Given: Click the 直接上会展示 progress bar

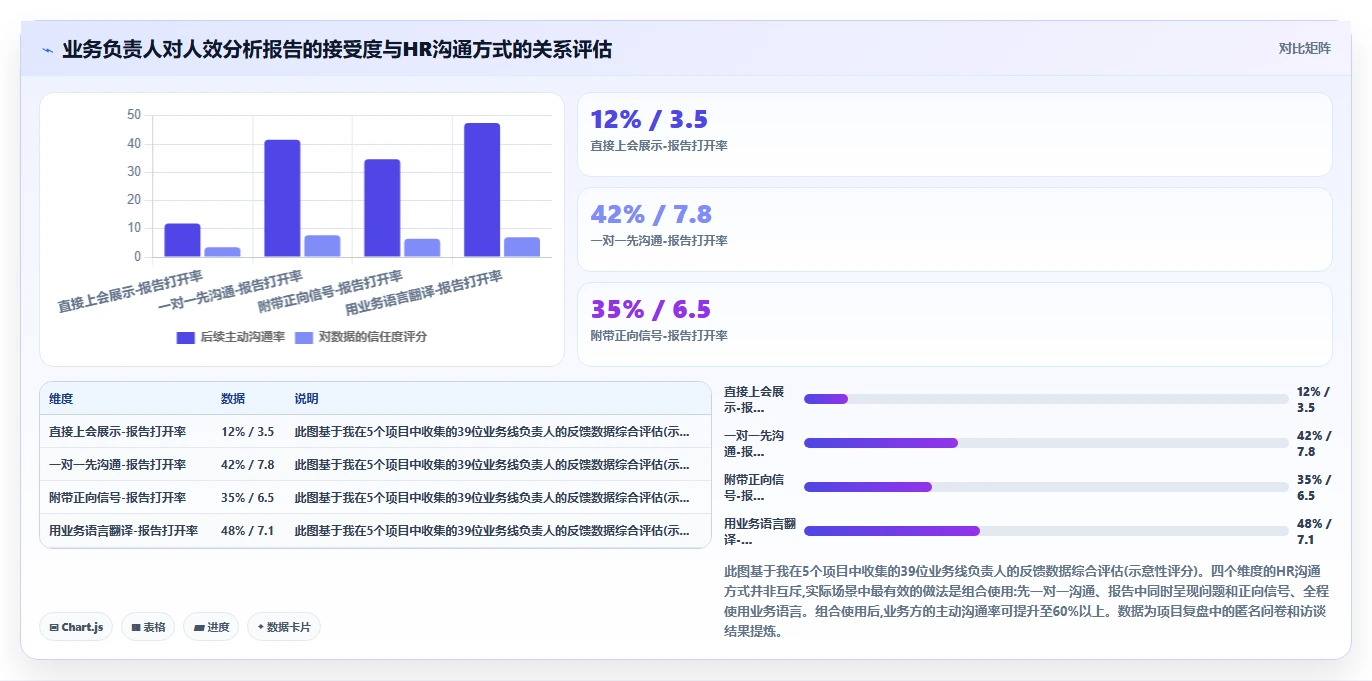Looking at the screenshot, I should click(1046, 399).
